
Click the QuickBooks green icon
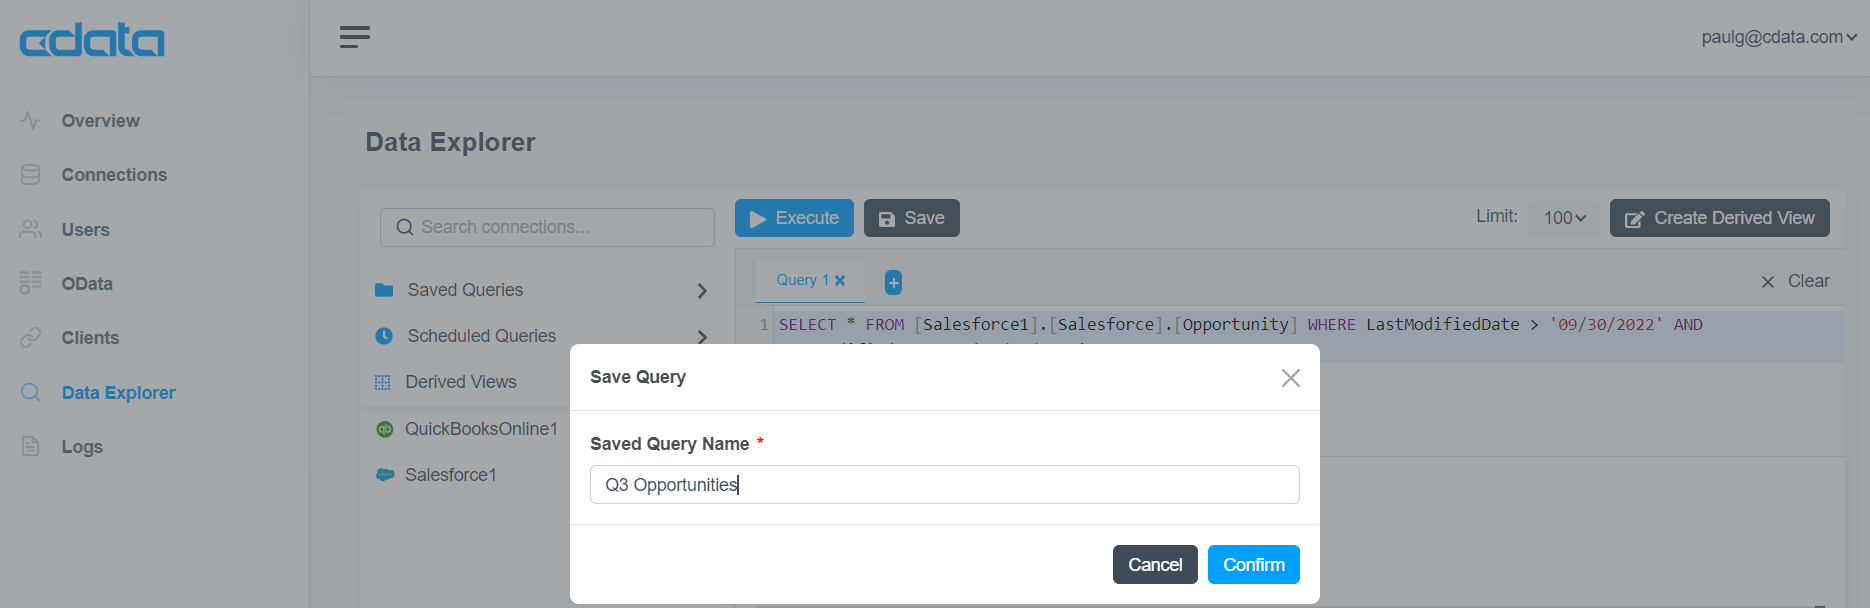point(384,429)
